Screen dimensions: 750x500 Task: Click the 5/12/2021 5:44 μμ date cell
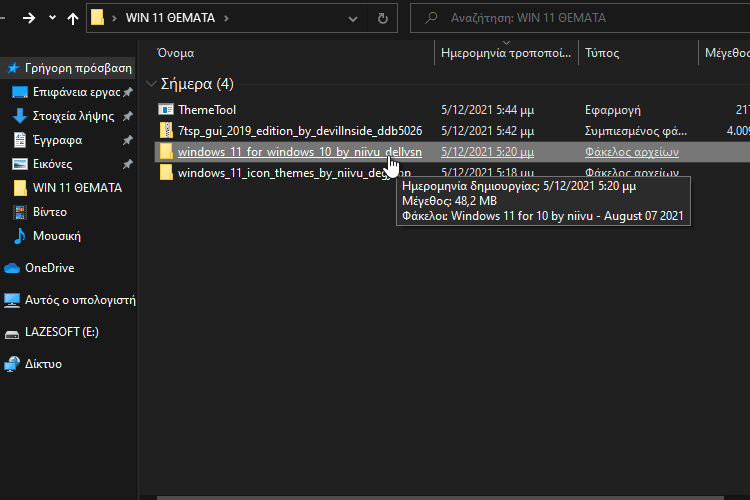(487, 110)
